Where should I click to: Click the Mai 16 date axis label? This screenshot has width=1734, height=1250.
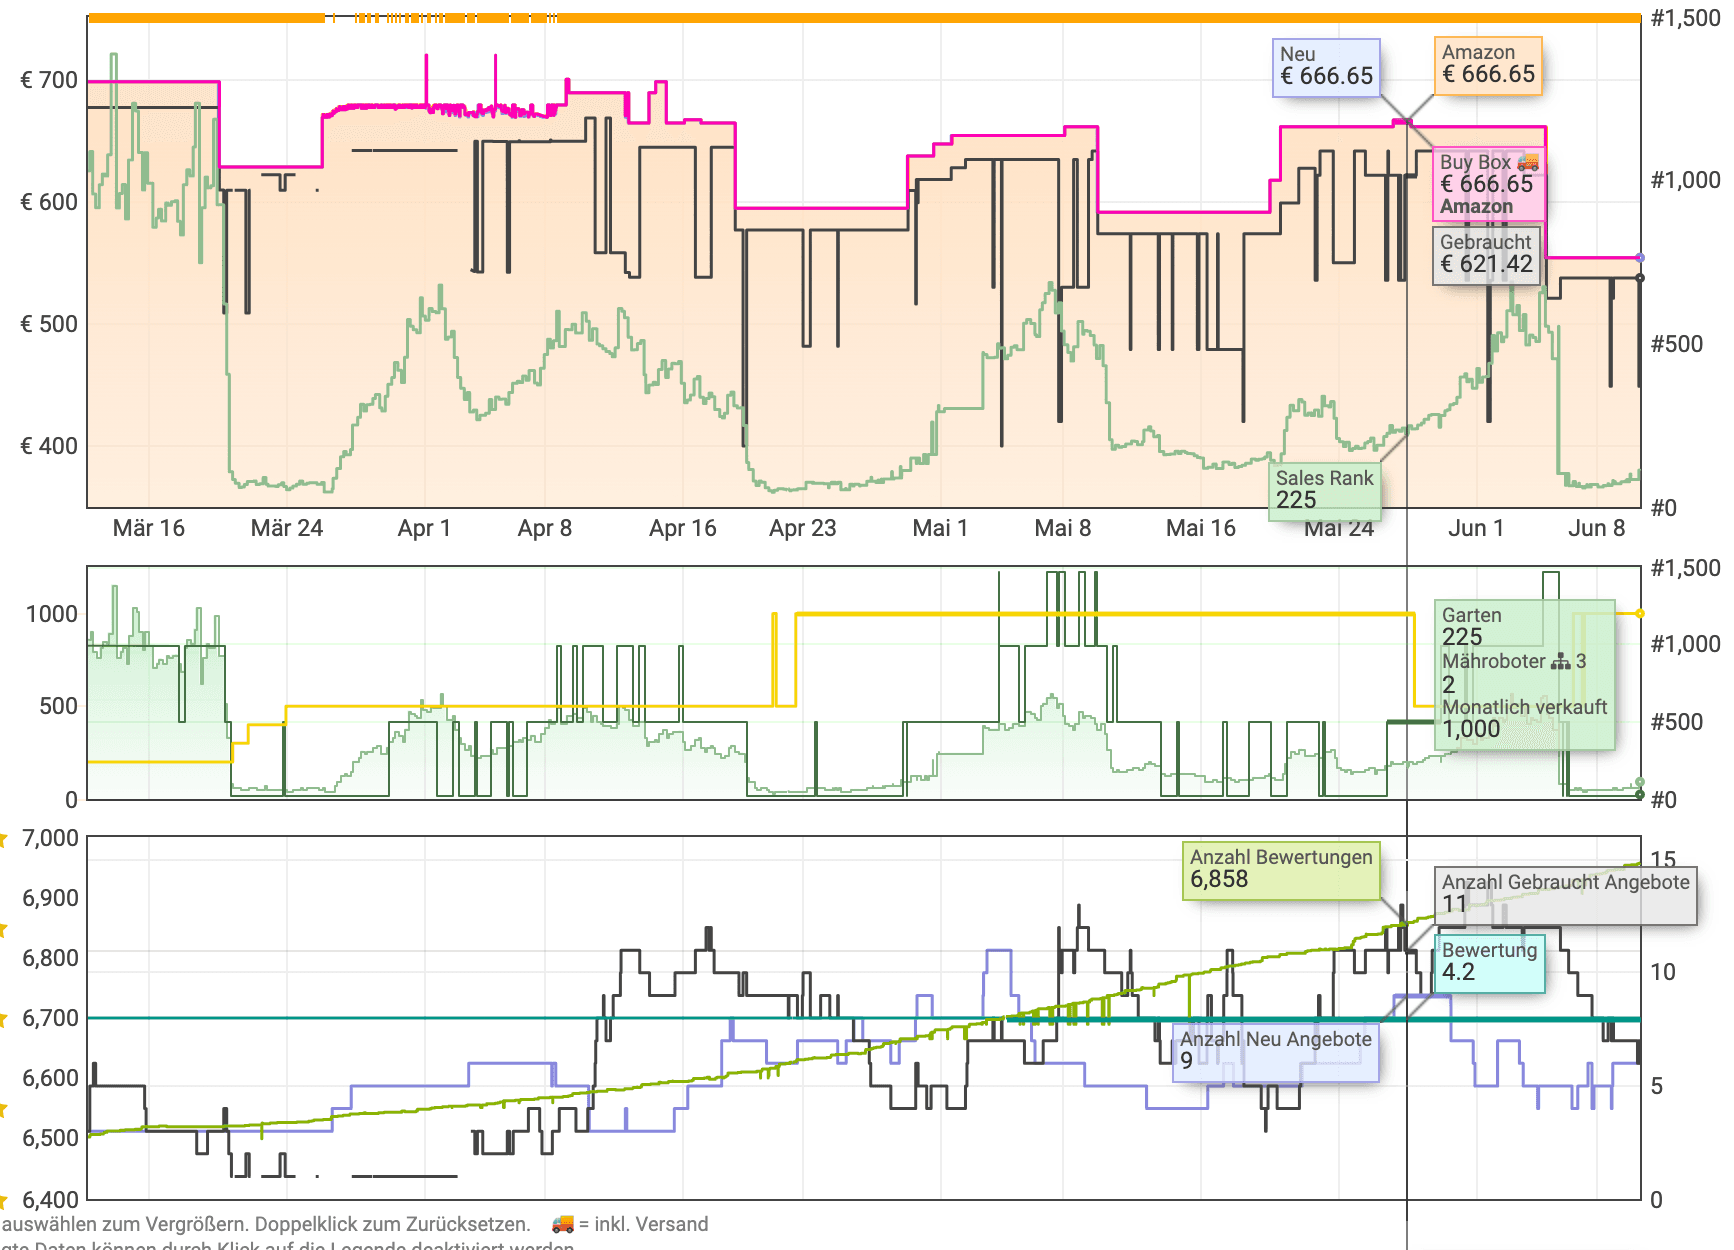click(x=1201, y=528)
